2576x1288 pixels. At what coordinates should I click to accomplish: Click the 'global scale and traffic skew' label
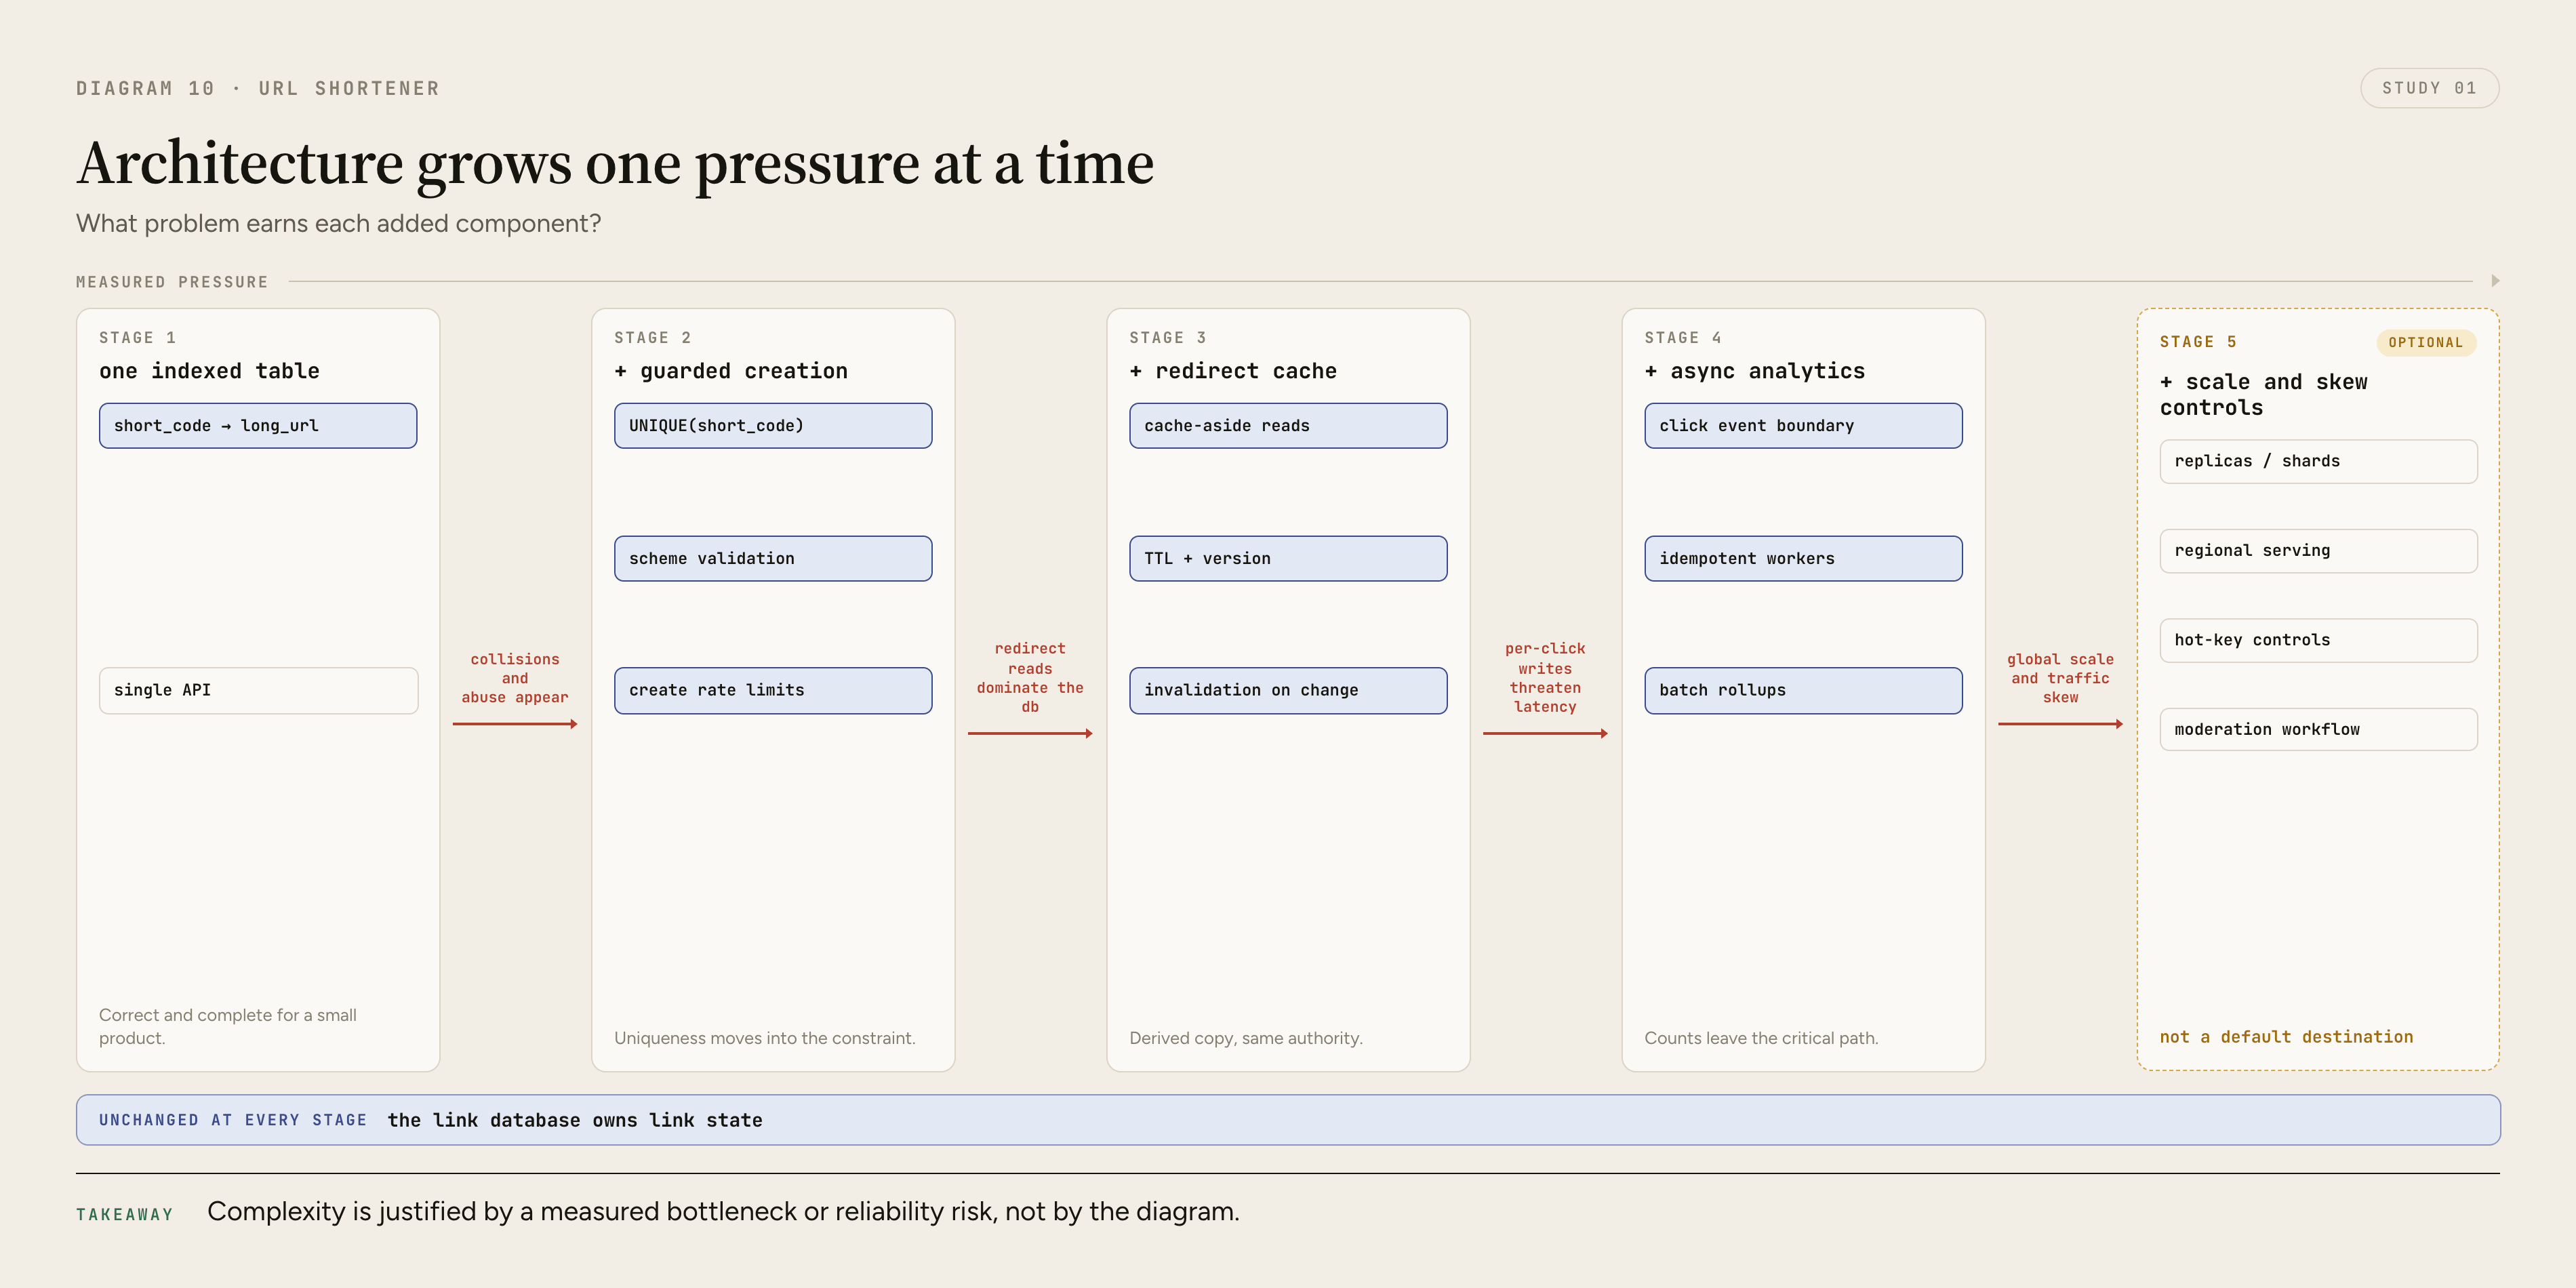(2060, 678)
